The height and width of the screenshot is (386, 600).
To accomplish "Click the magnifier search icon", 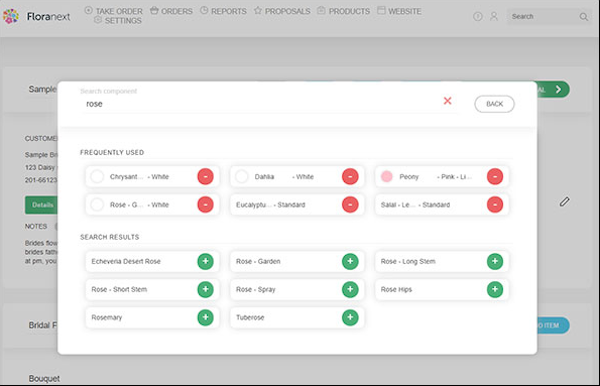I will point(584,16).
